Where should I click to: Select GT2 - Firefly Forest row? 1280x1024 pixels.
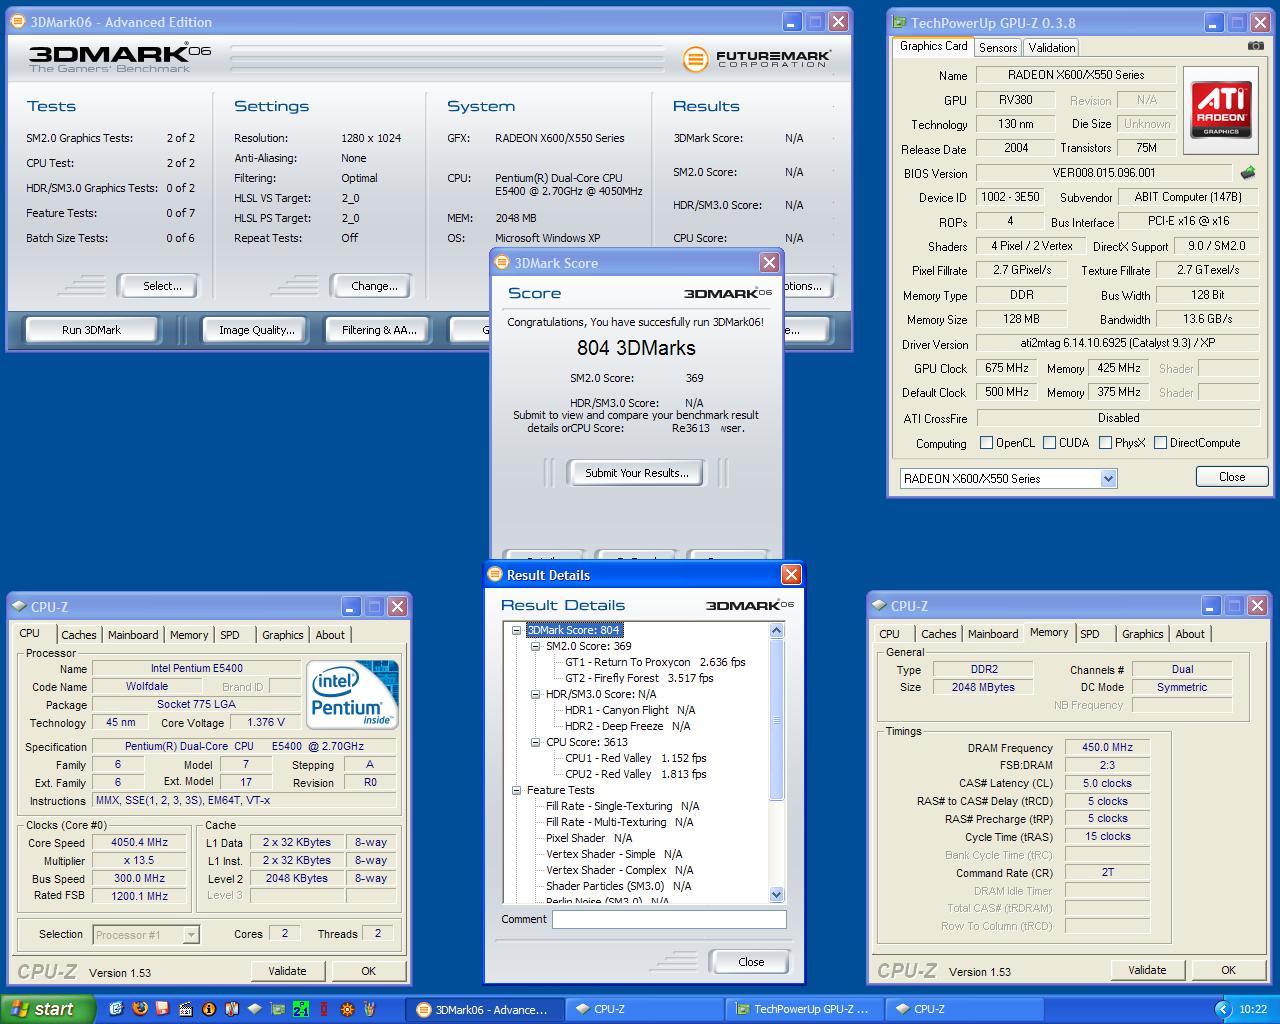pyautogui.click(x=639, y=678)
